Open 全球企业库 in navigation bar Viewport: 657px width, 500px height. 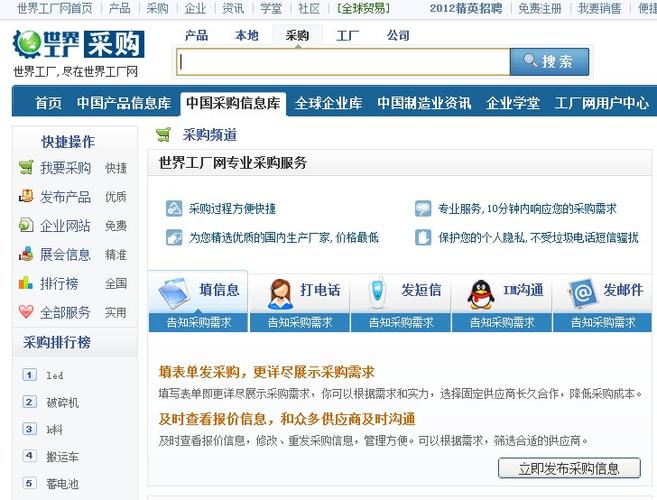pyautogui.click(x=328, y=103)
